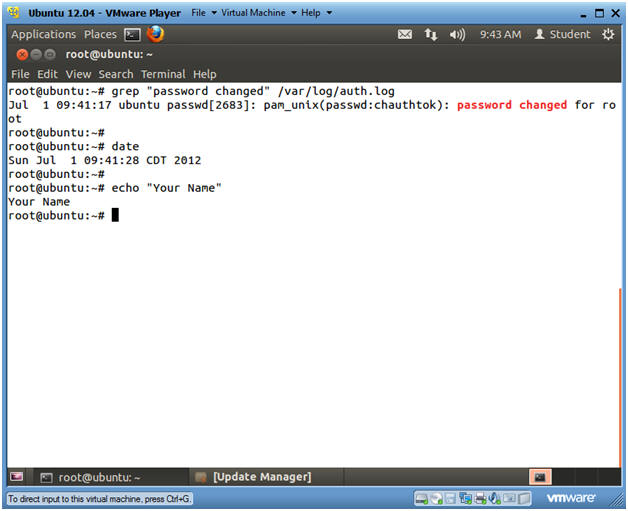The image size is (628, 511).
Task: Click show desktop icon in bottom panel
Action: point(17,477)
